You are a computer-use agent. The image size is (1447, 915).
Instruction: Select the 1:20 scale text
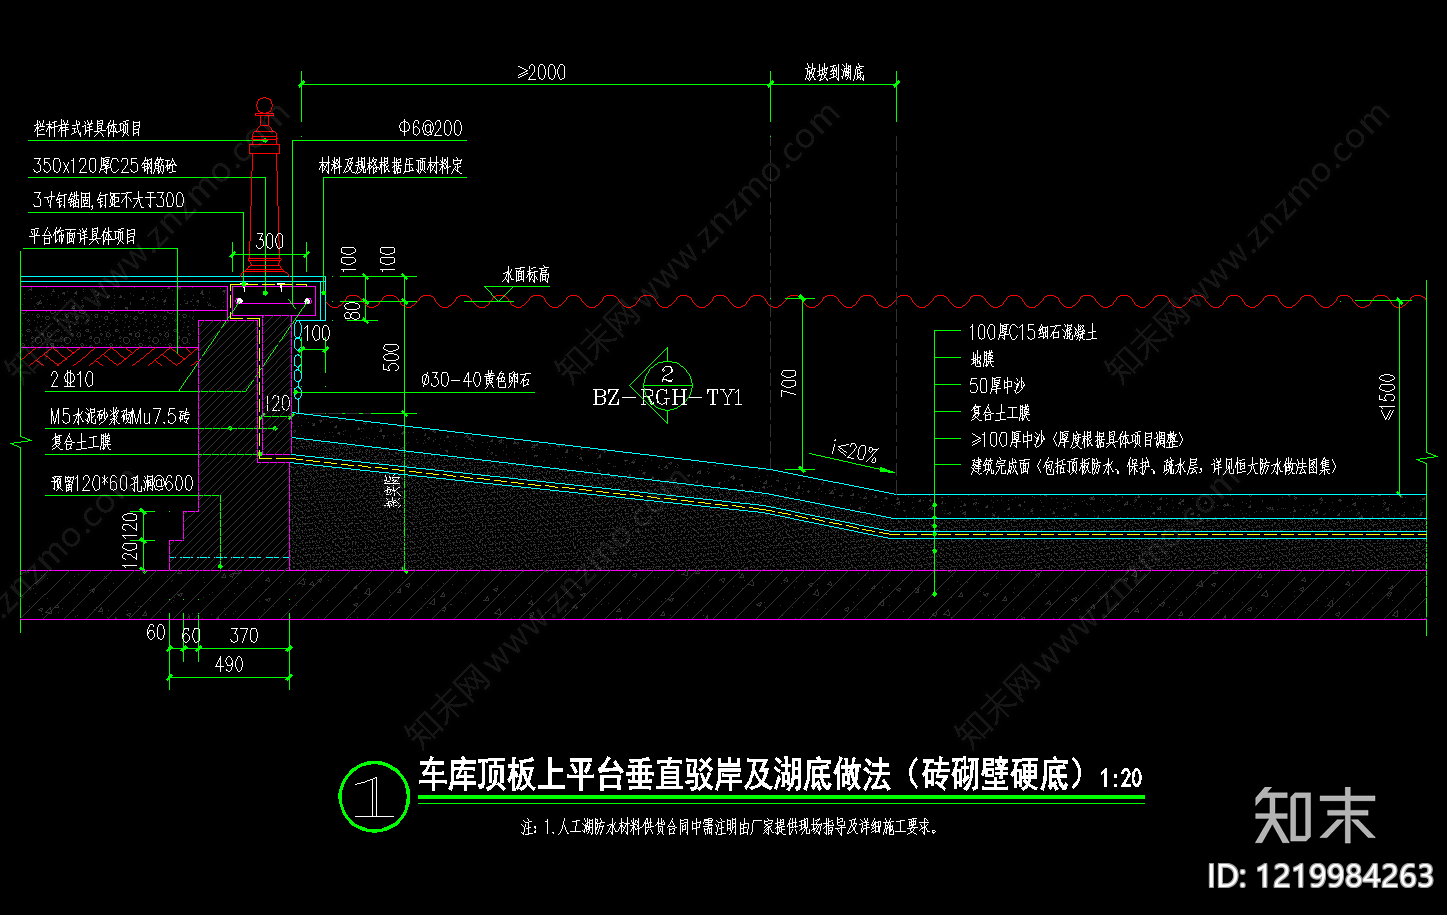point(1121,778)
